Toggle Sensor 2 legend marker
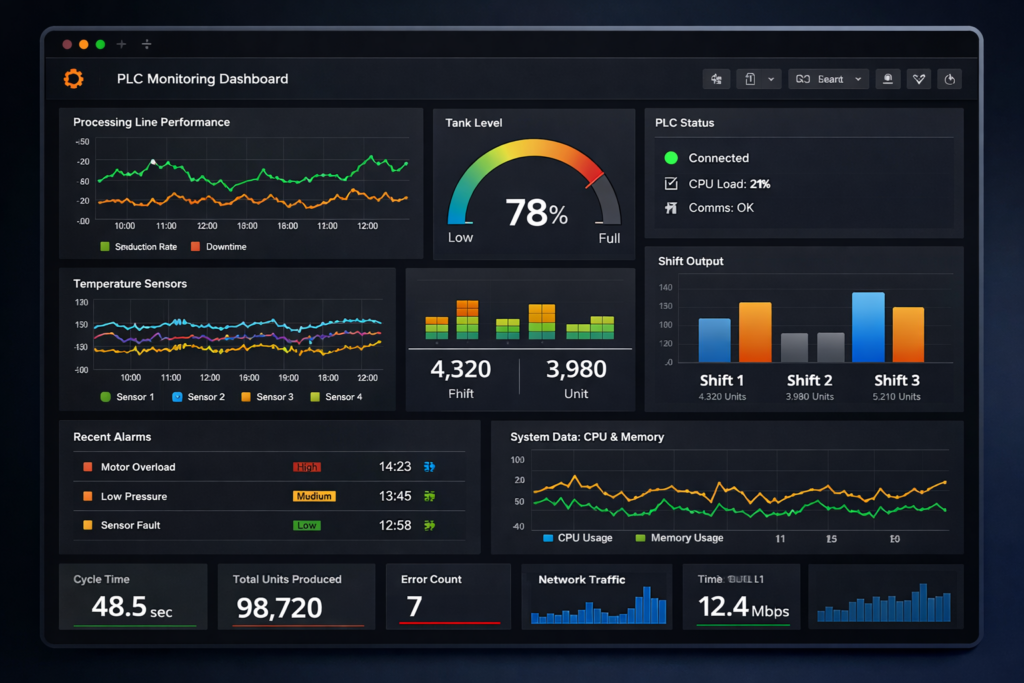The width and height of the screenshot is (1024, 683). [x=177, y=396]
